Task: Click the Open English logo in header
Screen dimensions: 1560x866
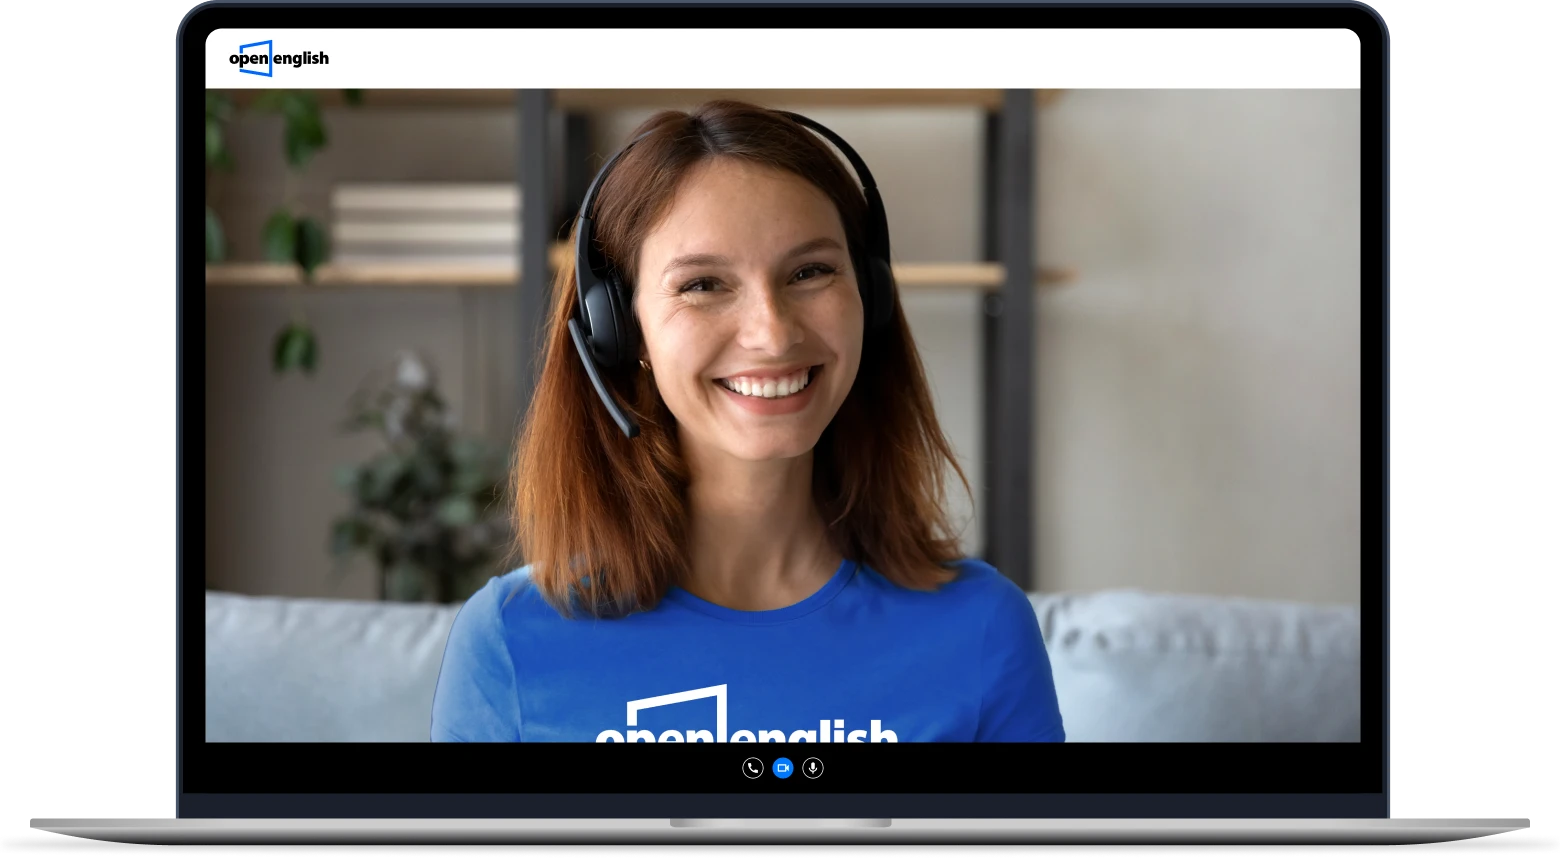Action: (279, 58)
